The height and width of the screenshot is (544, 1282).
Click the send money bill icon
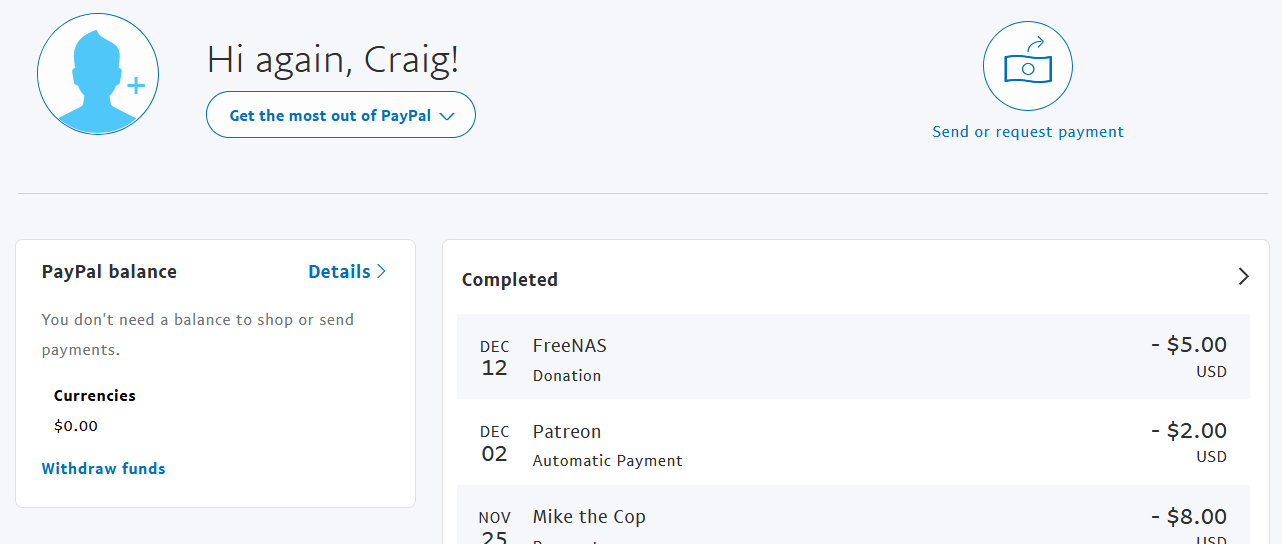(x=1028, y=66)
